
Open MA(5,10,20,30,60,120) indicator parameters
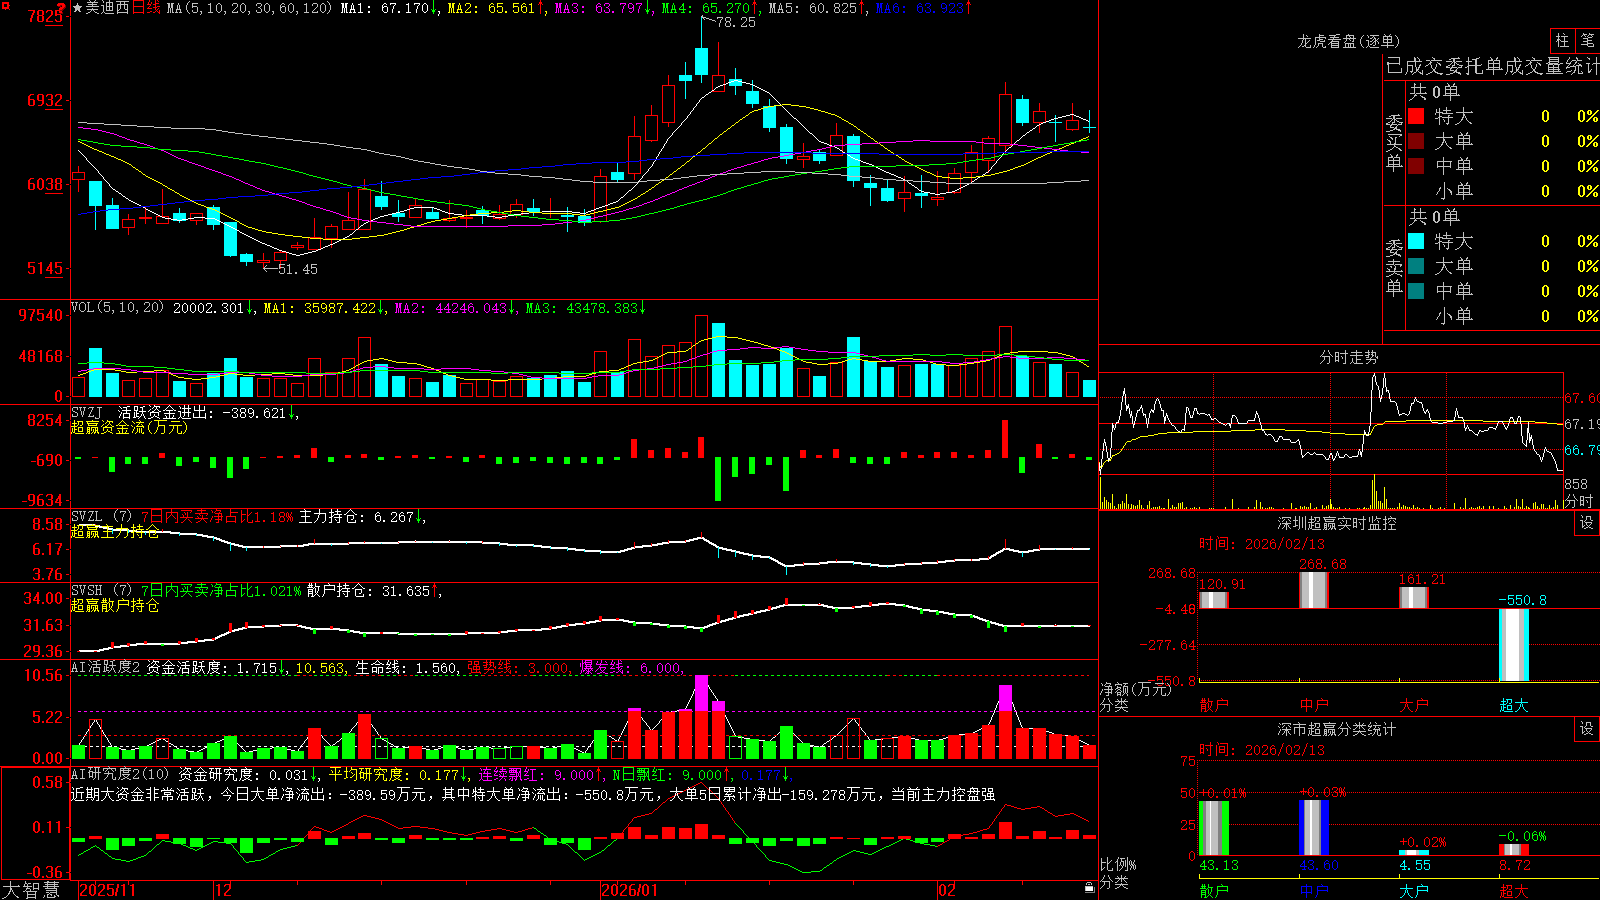(249, 8)
